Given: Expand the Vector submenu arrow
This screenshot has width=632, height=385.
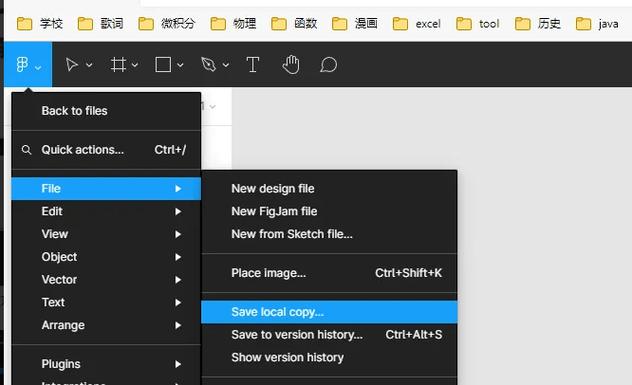Looking at the screenshot, I should coord(178,280).
